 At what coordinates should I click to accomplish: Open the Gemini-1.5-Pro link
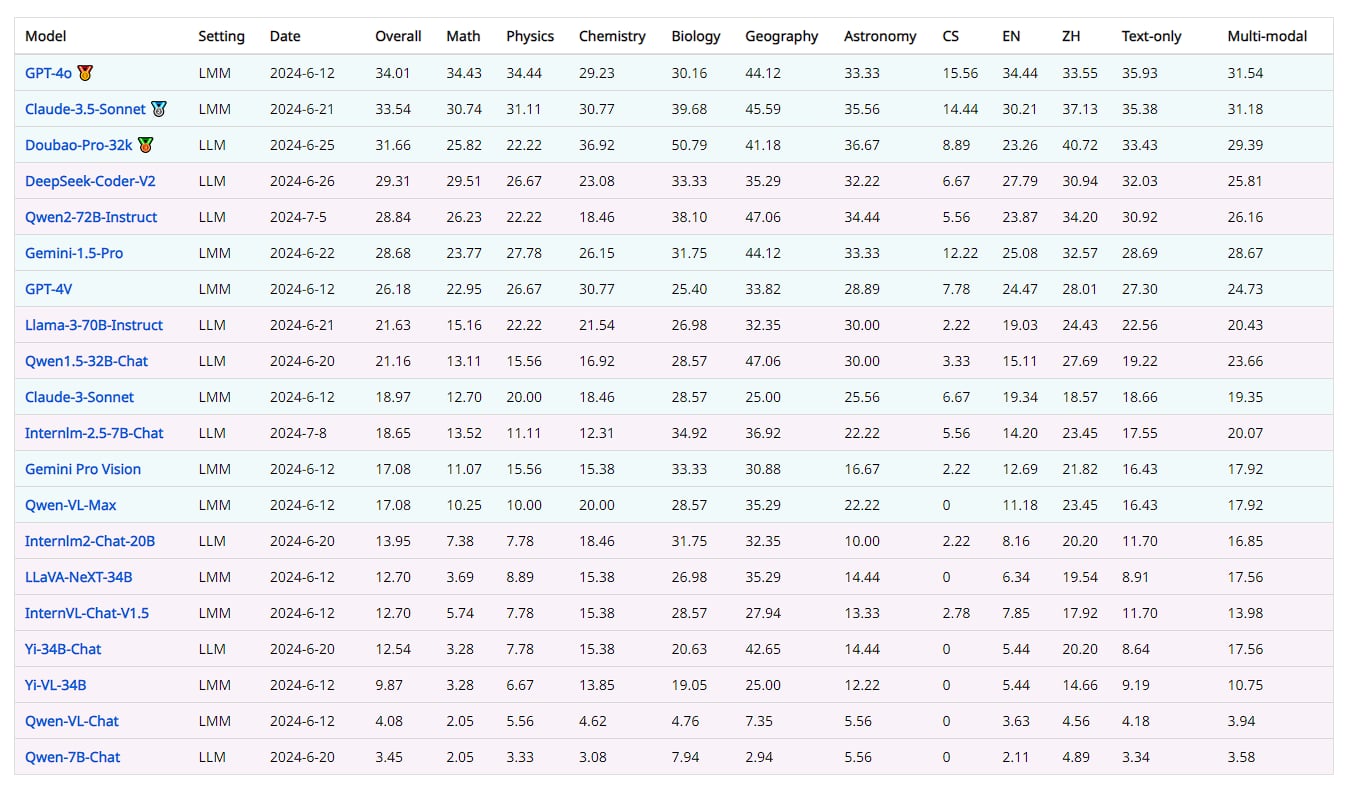coord(74,253)
